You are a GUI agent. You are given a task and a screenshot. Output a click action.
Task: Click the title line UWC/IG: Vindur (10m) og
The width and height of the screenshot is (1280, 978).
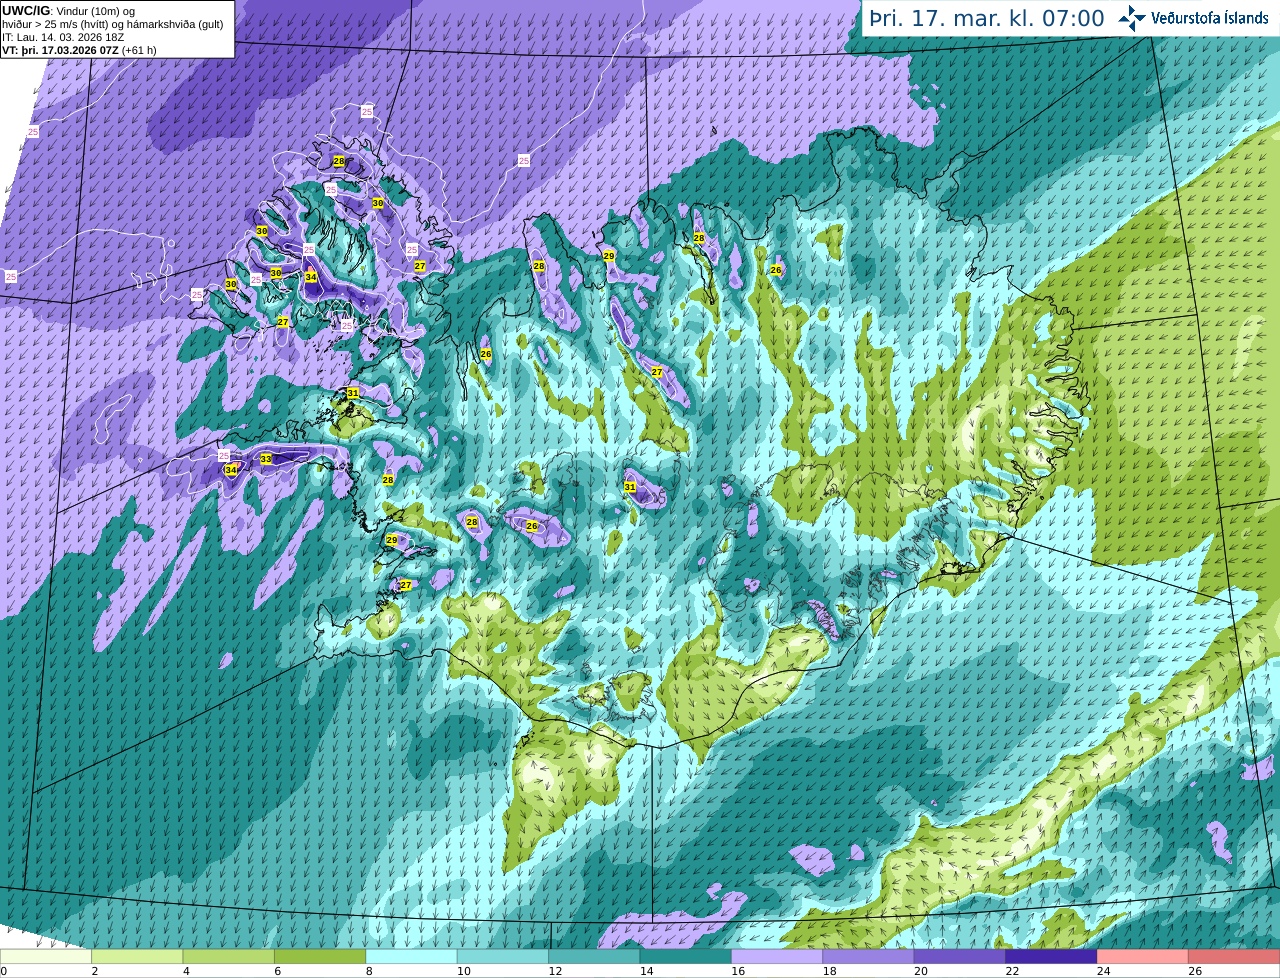point(68,10)
